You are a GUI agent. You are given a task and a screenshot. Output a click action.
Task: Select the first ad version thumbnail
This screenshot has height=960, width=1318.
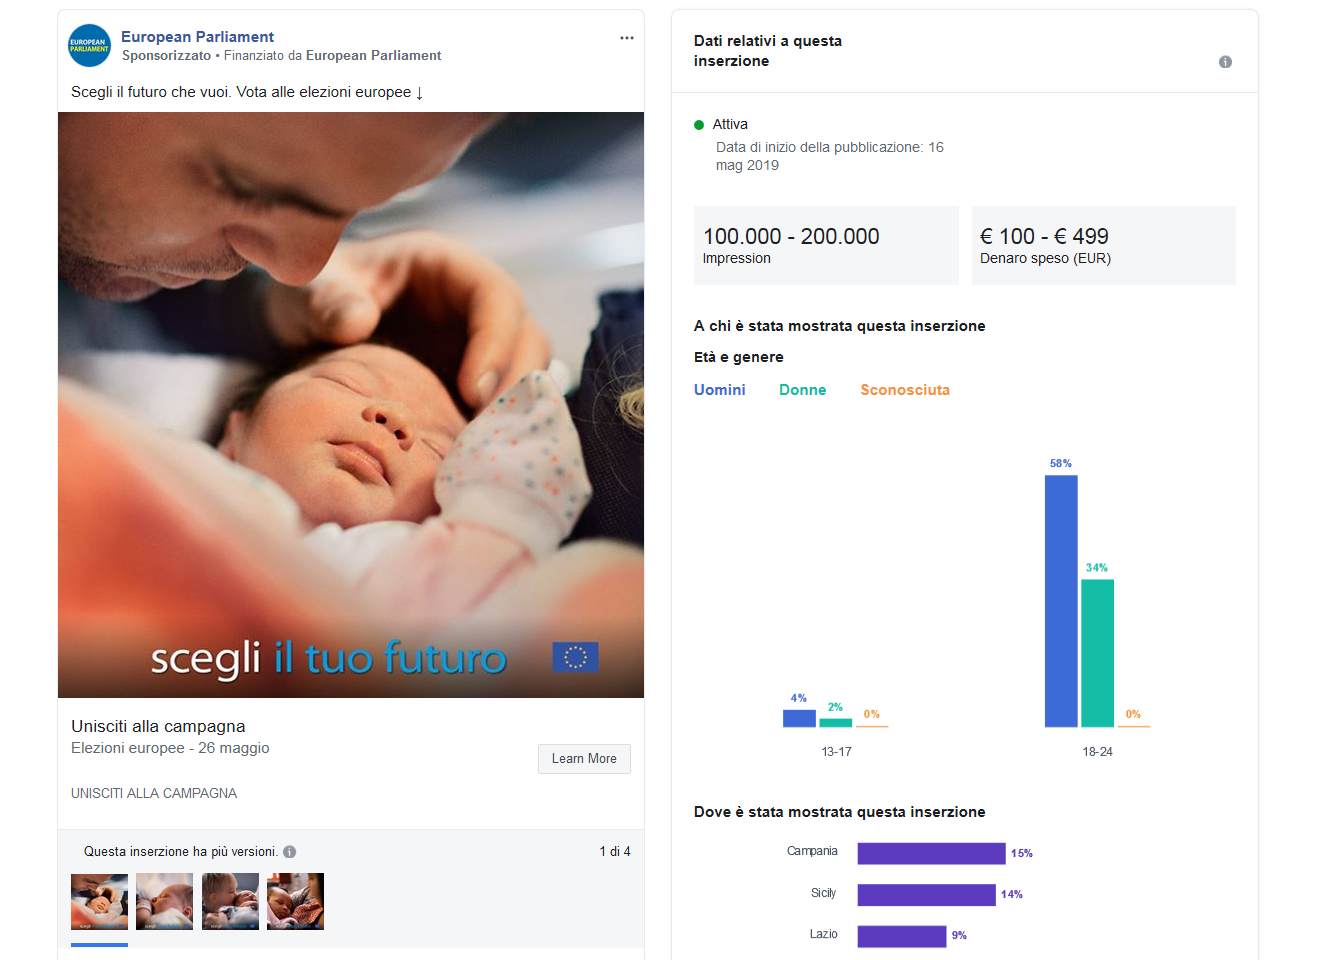click(99, 902)
